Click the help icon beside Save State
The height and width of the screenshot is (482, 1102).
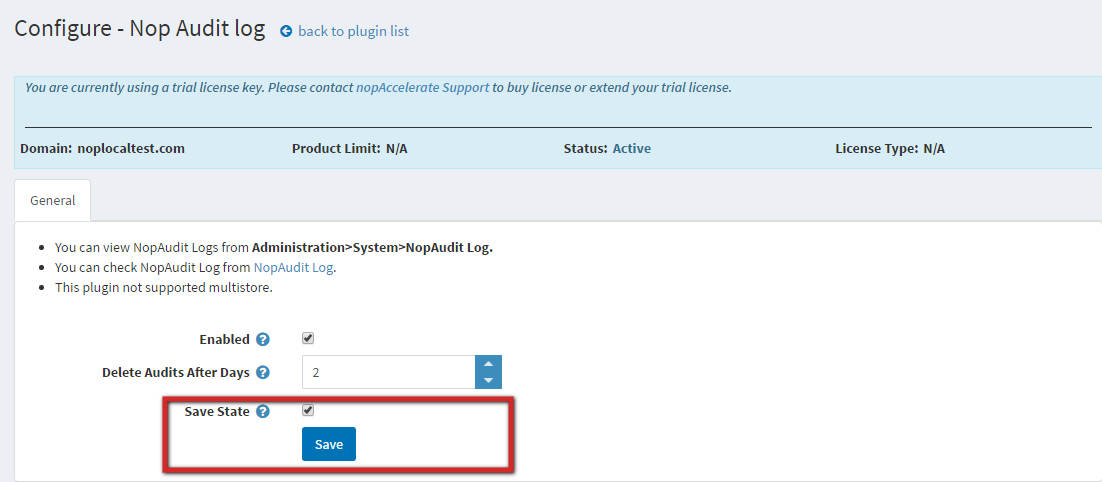point(263,411)
